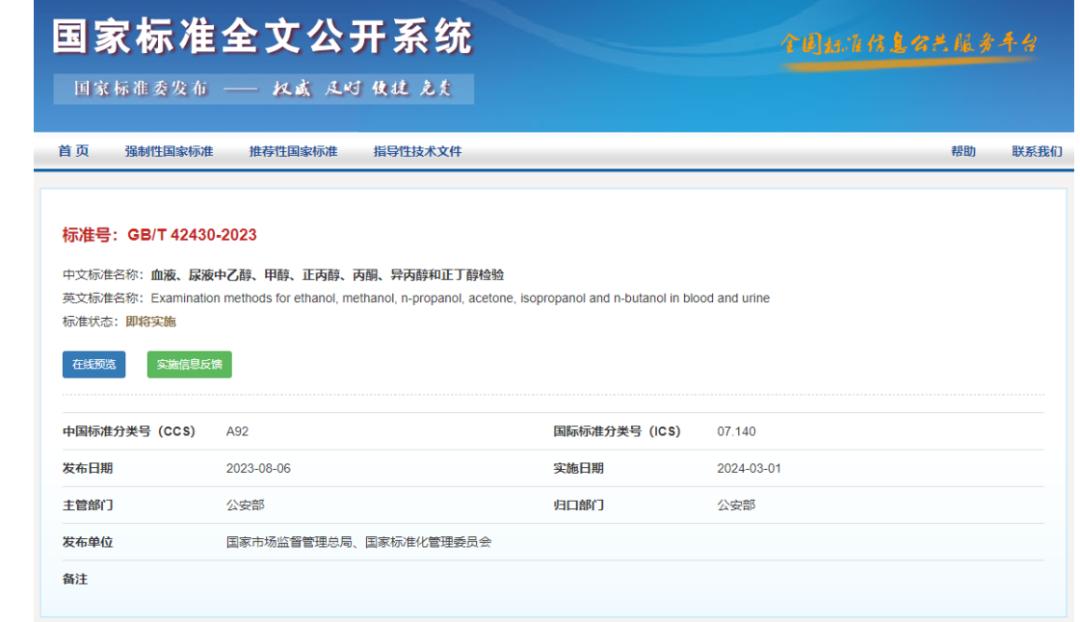Switch to the 推荐性国家标准 section
This screenshot has height=622, width=1080.
click(x=293, y=152)
